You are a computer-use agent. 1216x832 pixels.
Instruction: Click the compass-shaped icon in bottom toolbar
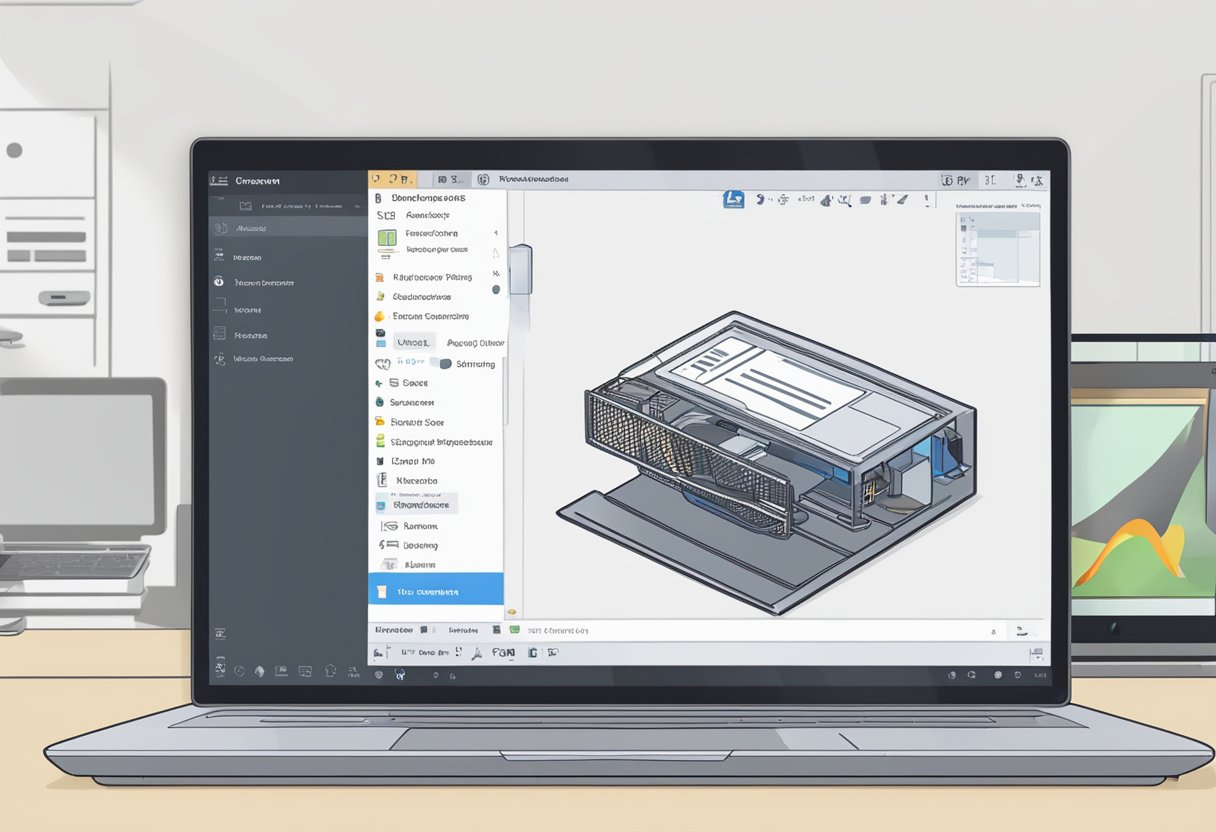pyautogui.click(x=477, y=652)
